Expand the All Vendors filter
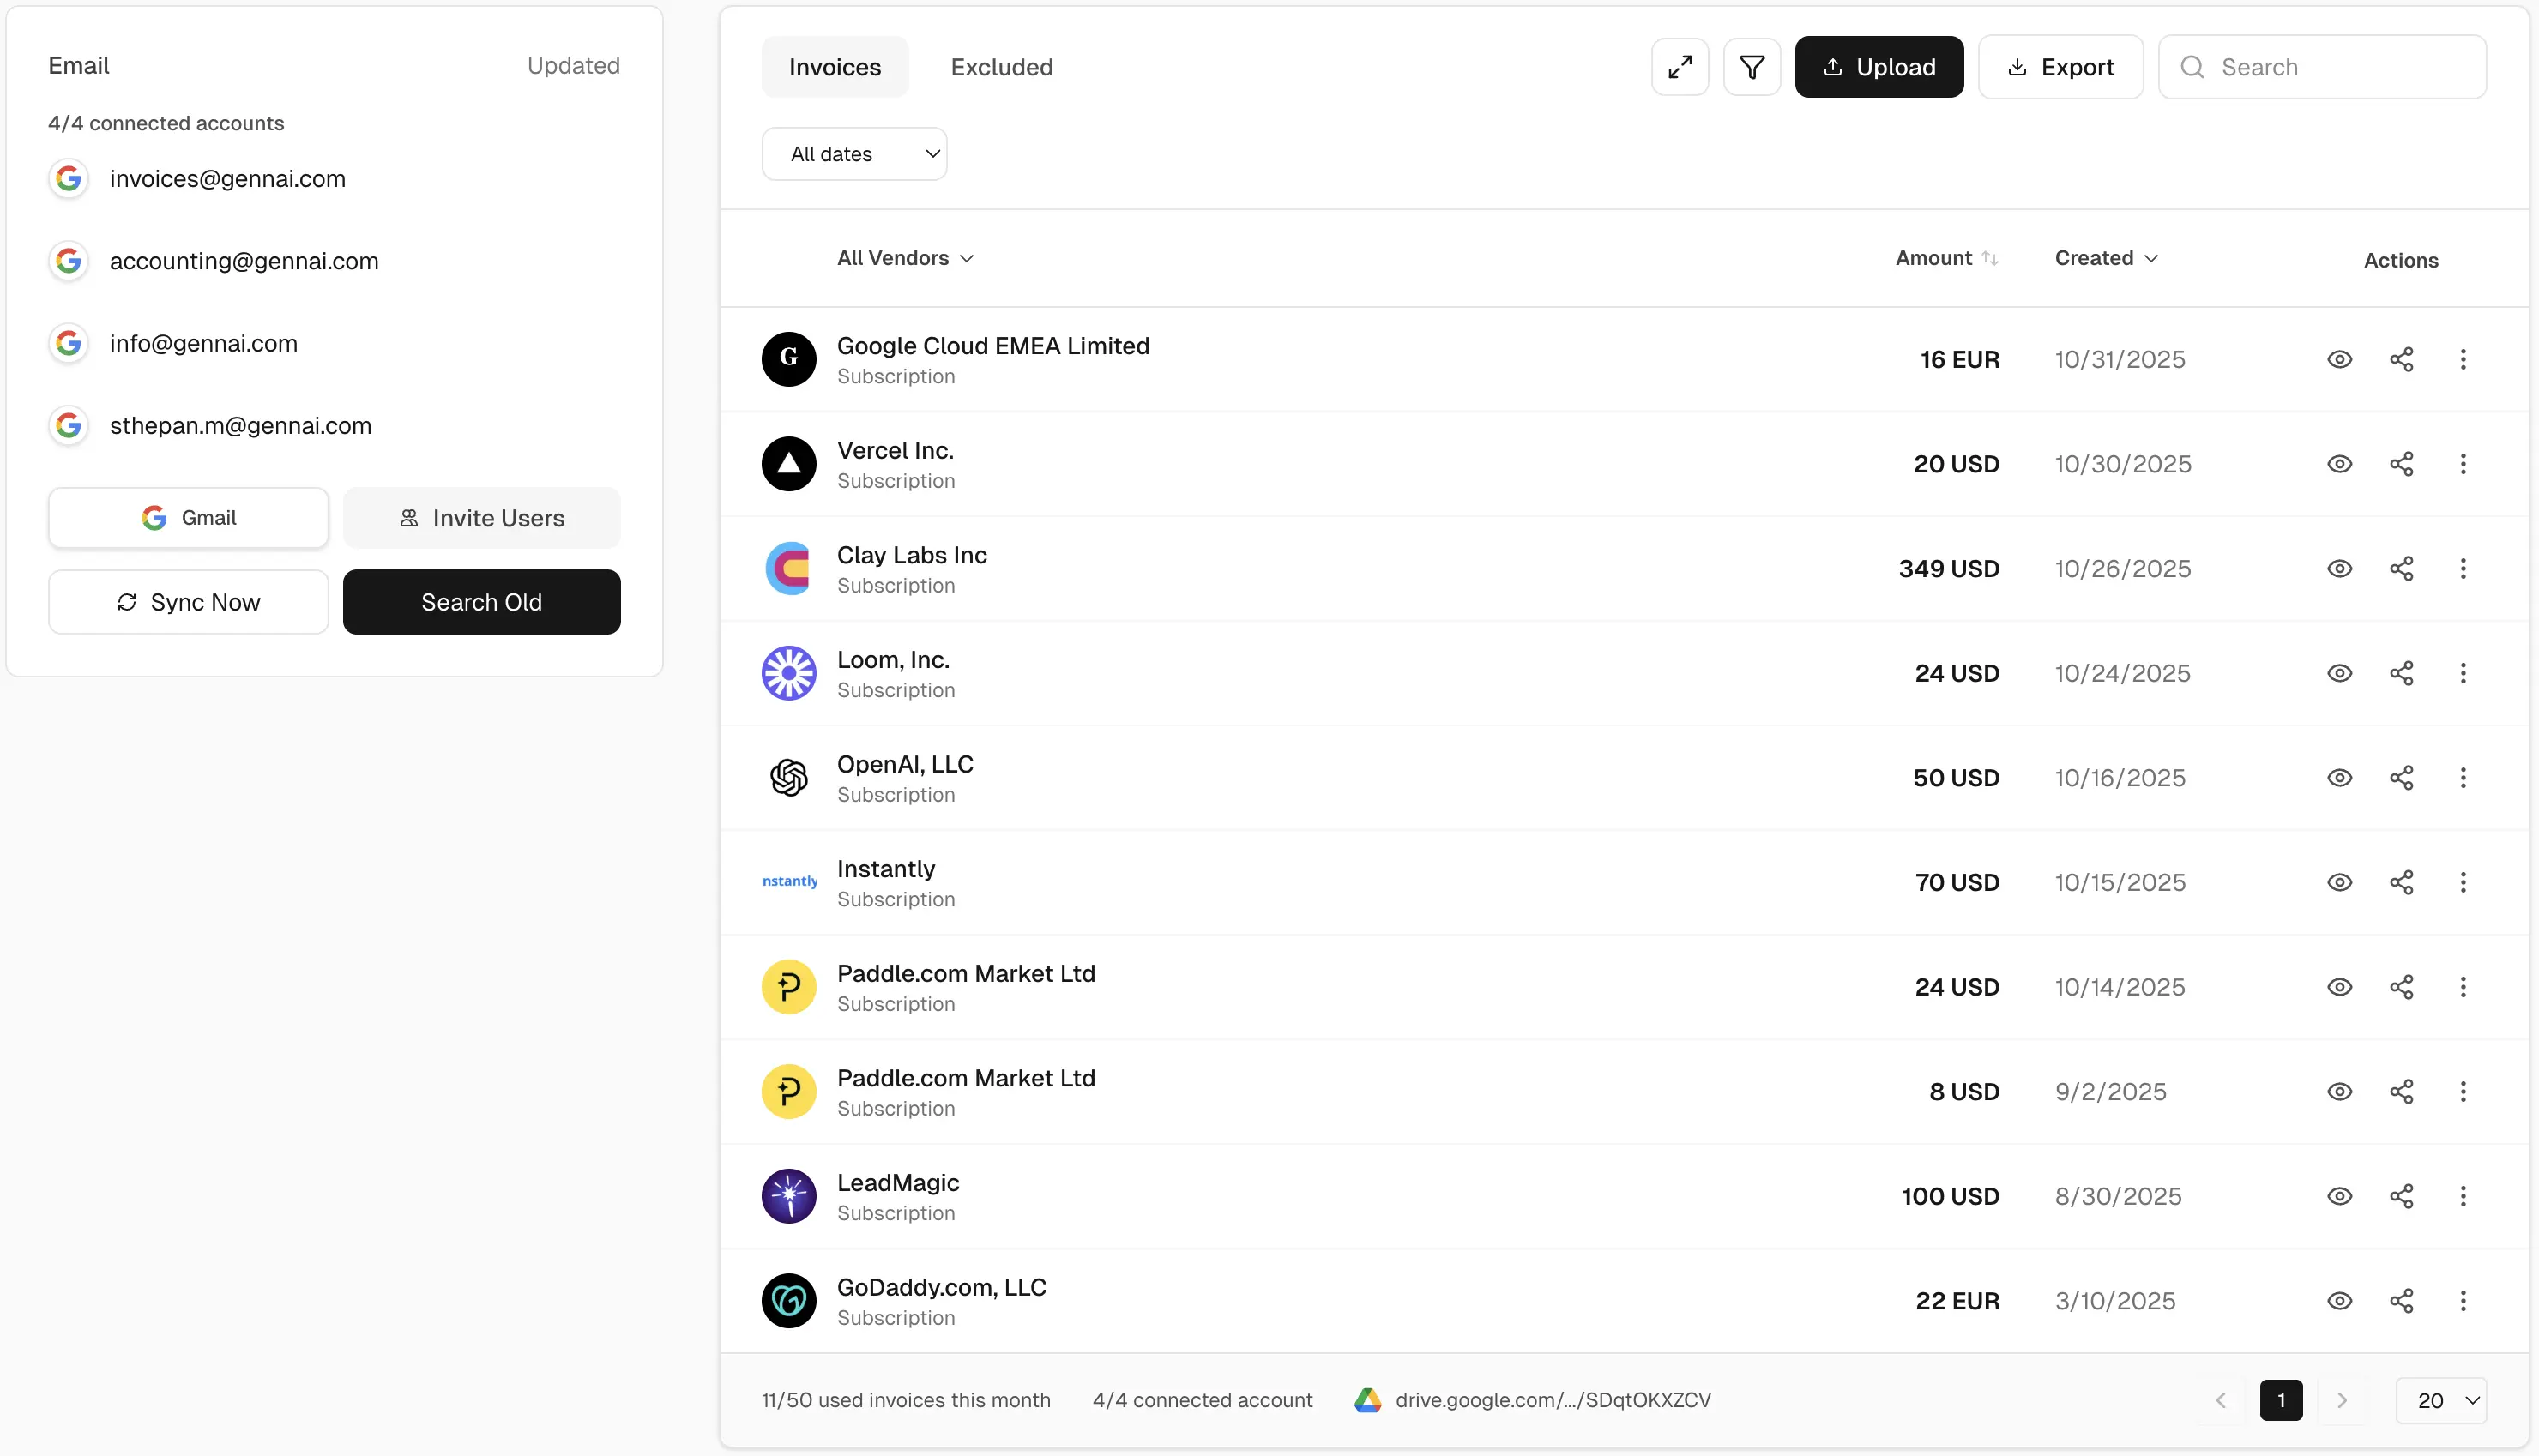Screen dimensions: 2539x1456 [x=903, y=258]
